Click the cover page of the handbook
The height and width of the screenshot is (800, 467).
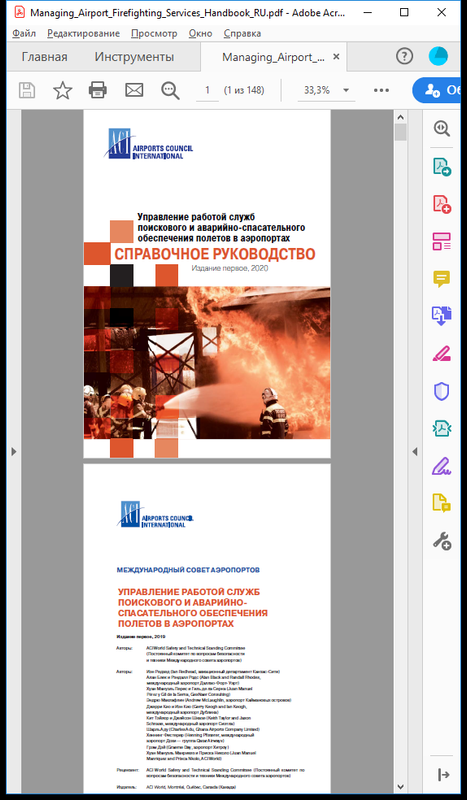207,284
